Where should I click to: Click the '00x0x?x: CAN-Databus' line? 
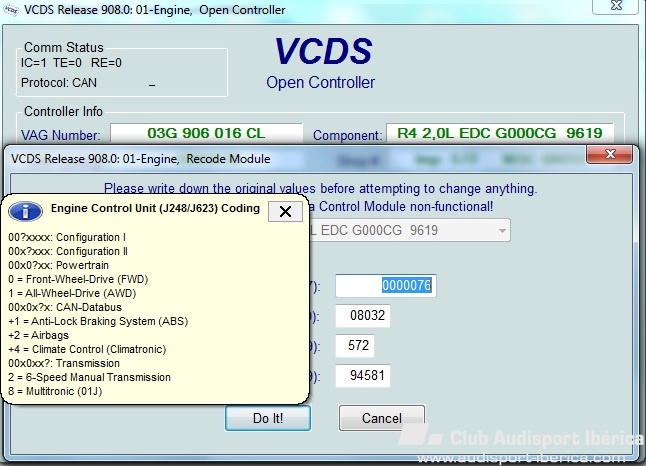[65, 307]
